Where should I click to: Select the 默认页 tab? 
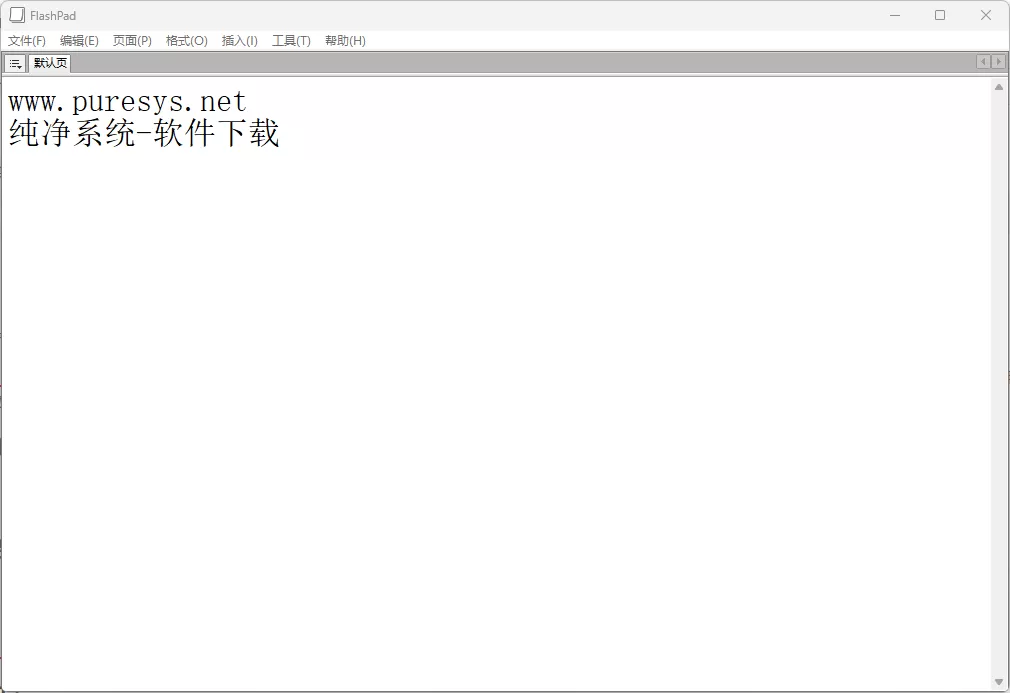(49, 62)
